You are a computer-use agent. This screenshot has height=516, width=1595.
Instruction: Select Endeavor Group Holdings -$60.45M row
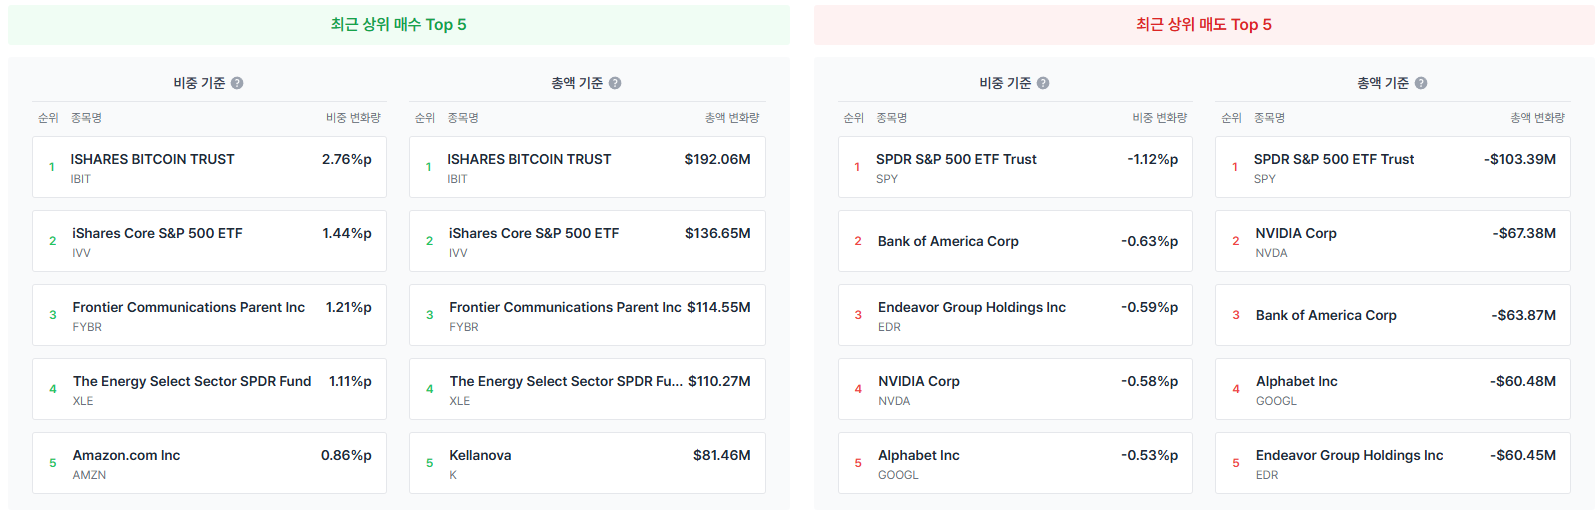coord(1393,463)
